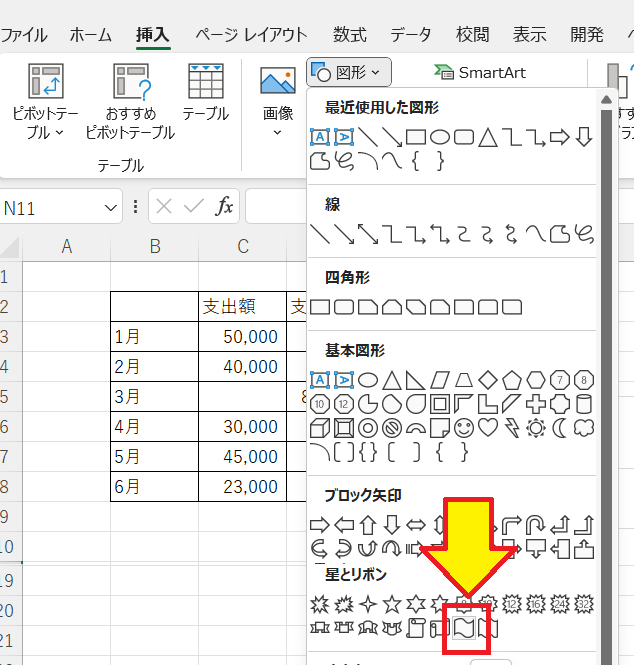634x665 pixels.
Task: Select the Cube shape in basic shapes
Action: pyautogui.click(x=320, y=428)
